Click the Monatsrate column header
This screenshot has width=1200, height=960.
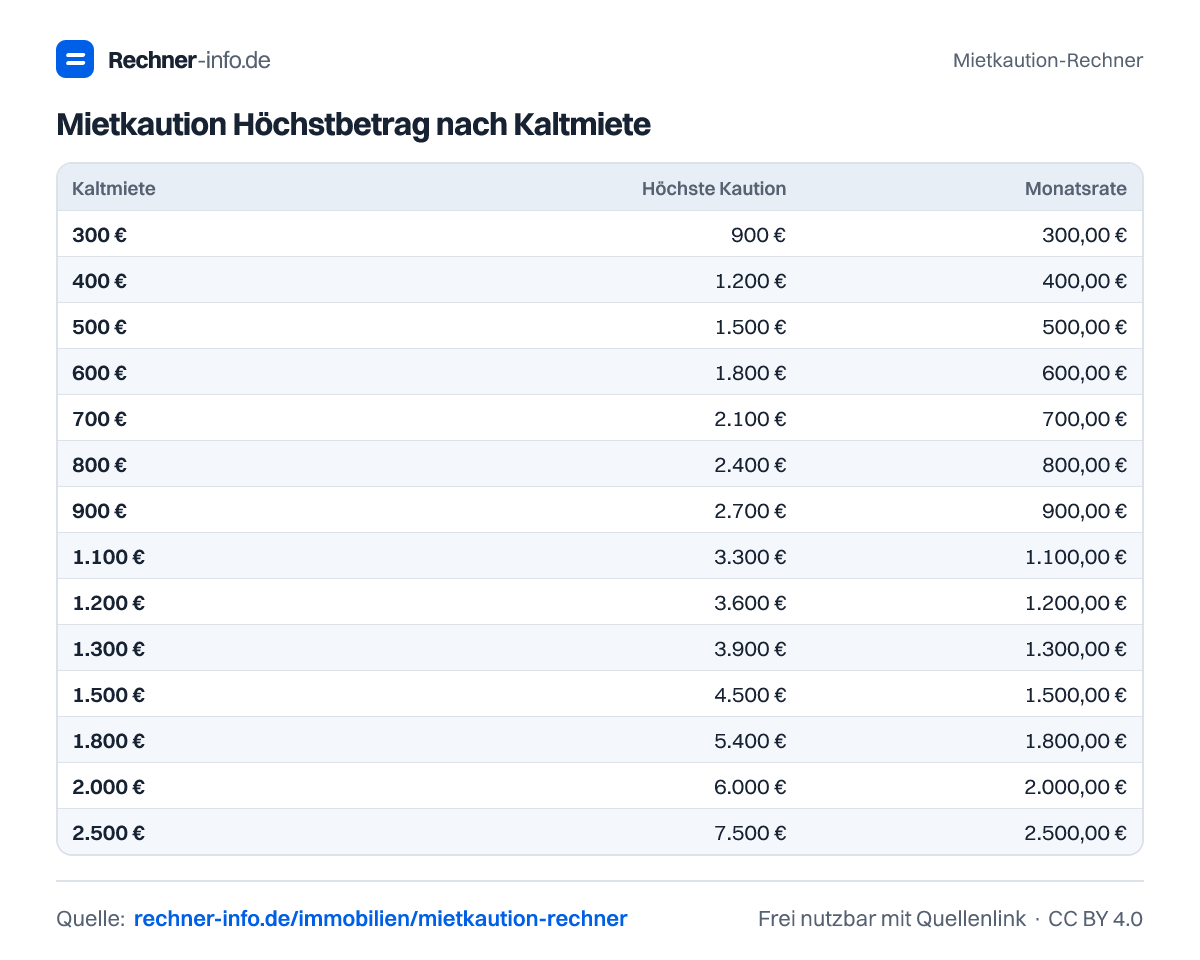(x=1076, y=188)
